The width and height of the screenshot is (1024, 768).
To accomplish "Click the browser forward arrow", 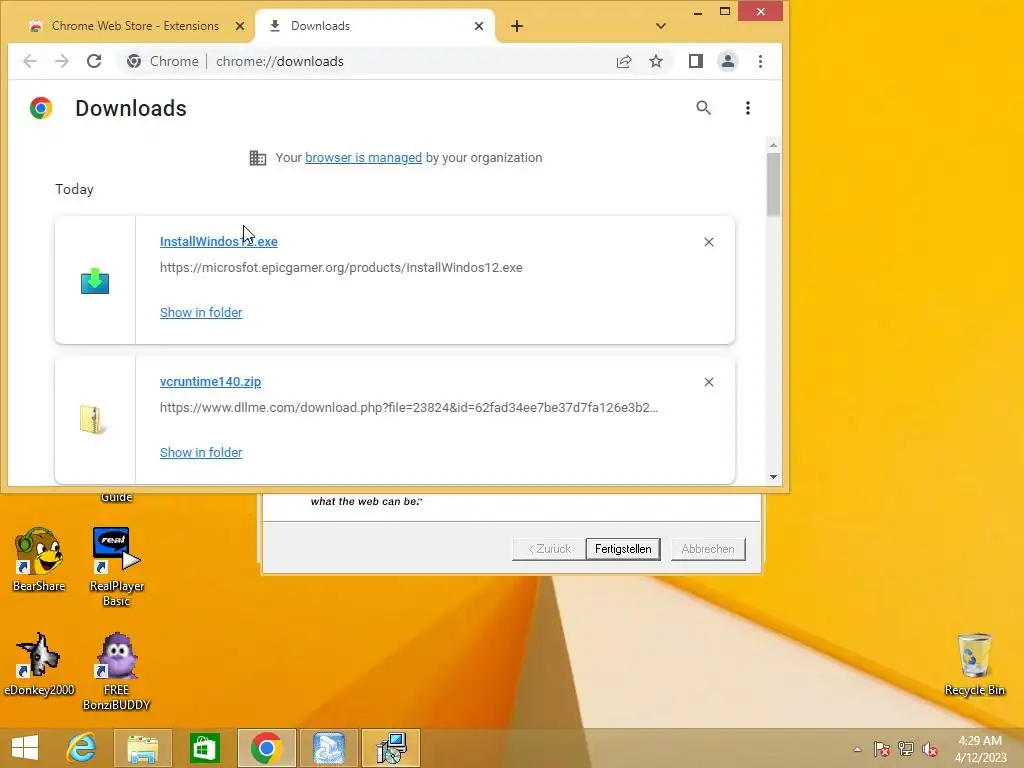I will coord(62,61).
